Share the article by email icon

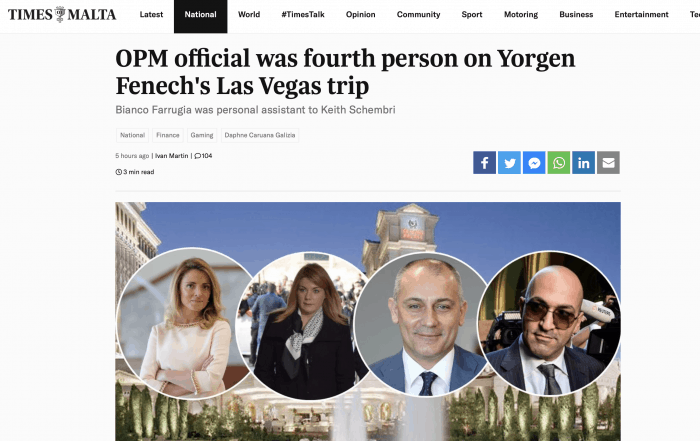608,162
